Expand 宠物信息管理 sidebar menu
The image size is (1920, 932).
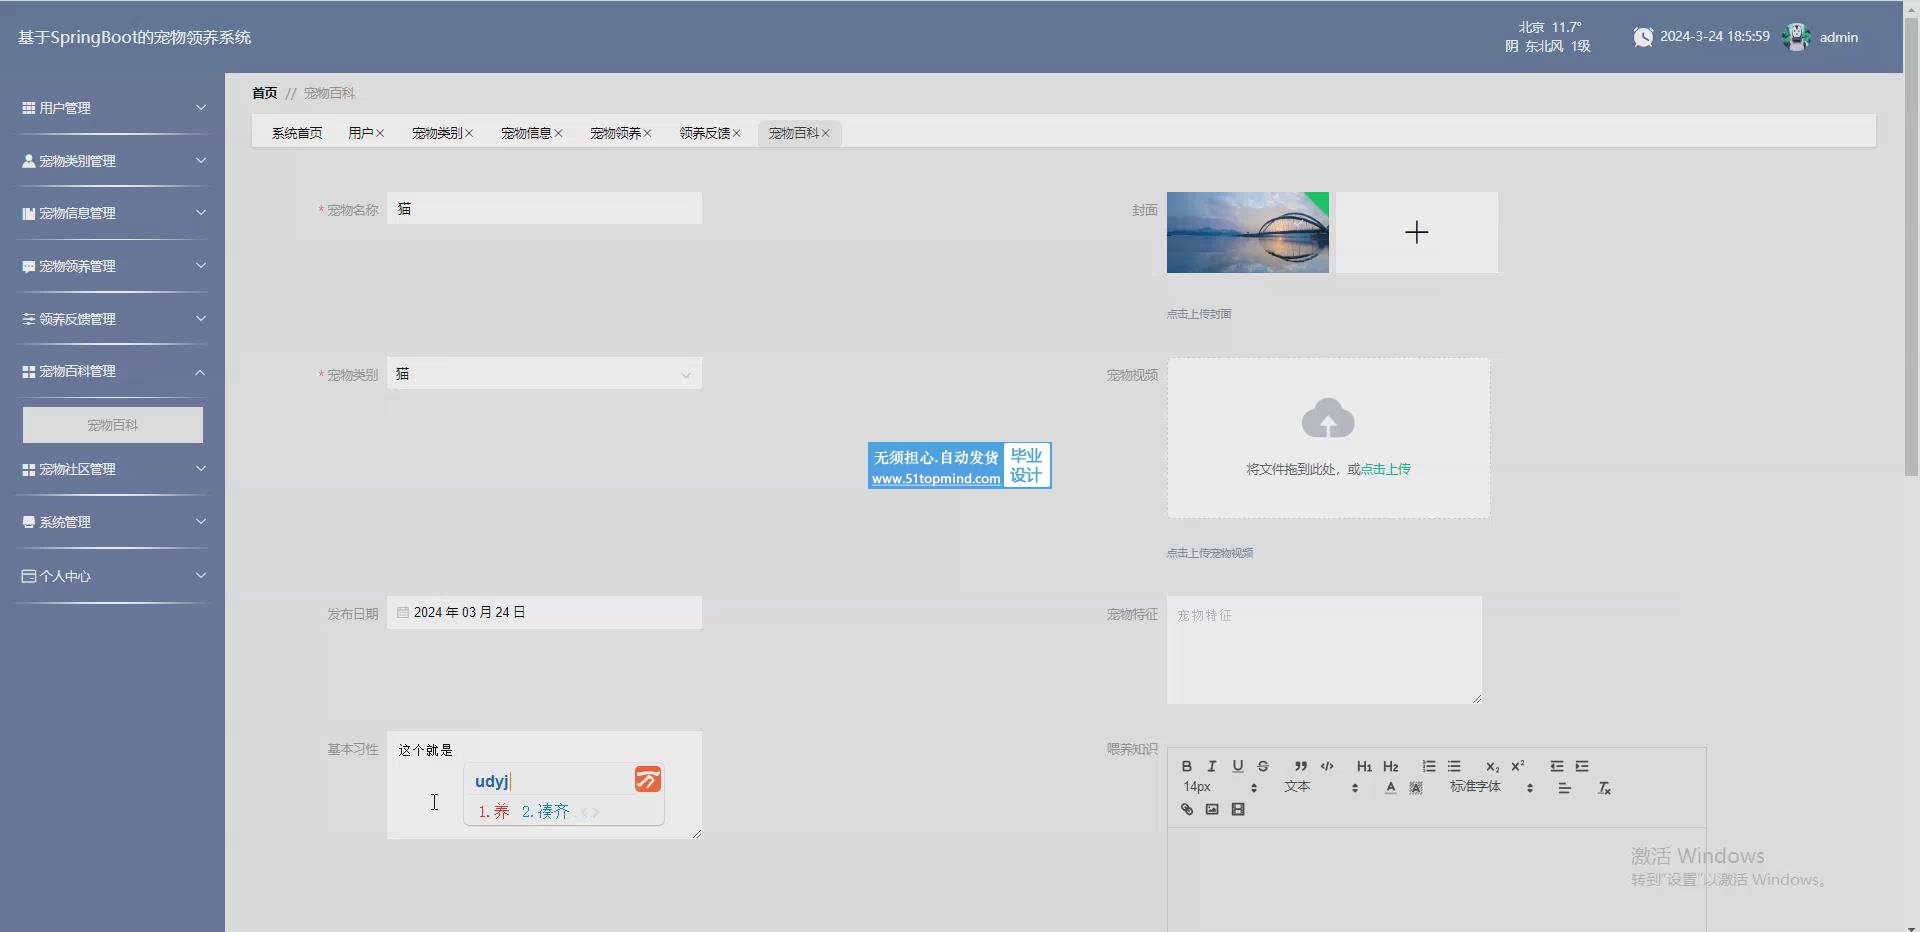113,213
